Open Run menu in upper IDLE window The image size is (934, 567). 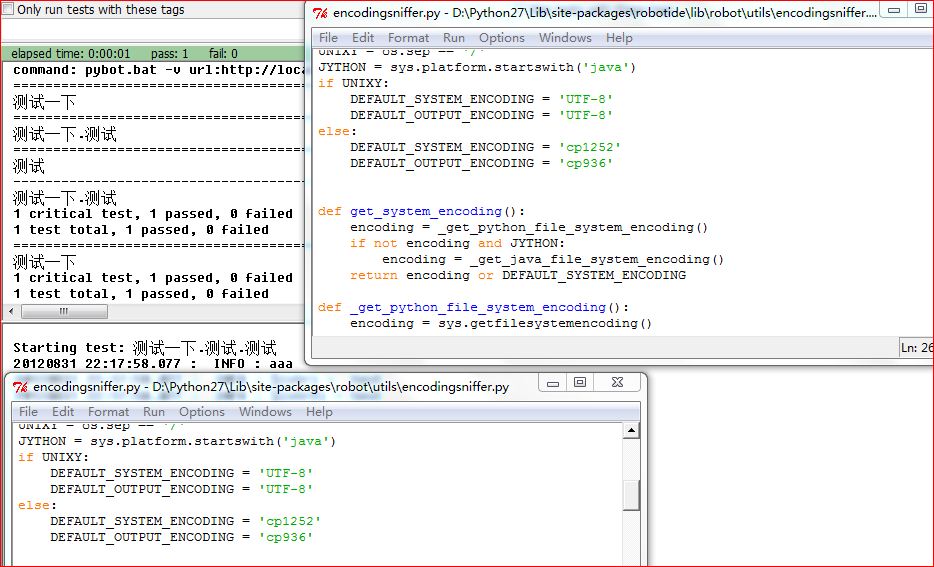[454, 38]
